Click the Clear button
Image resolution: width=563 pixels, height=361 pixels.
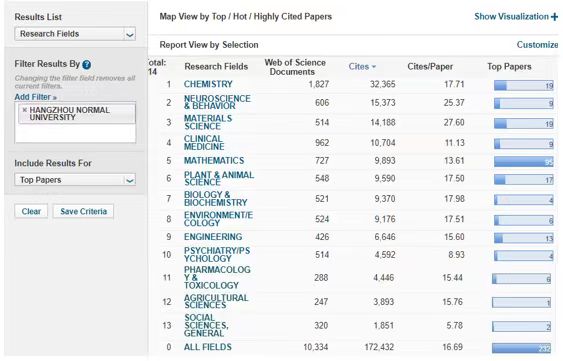point(31,211)
